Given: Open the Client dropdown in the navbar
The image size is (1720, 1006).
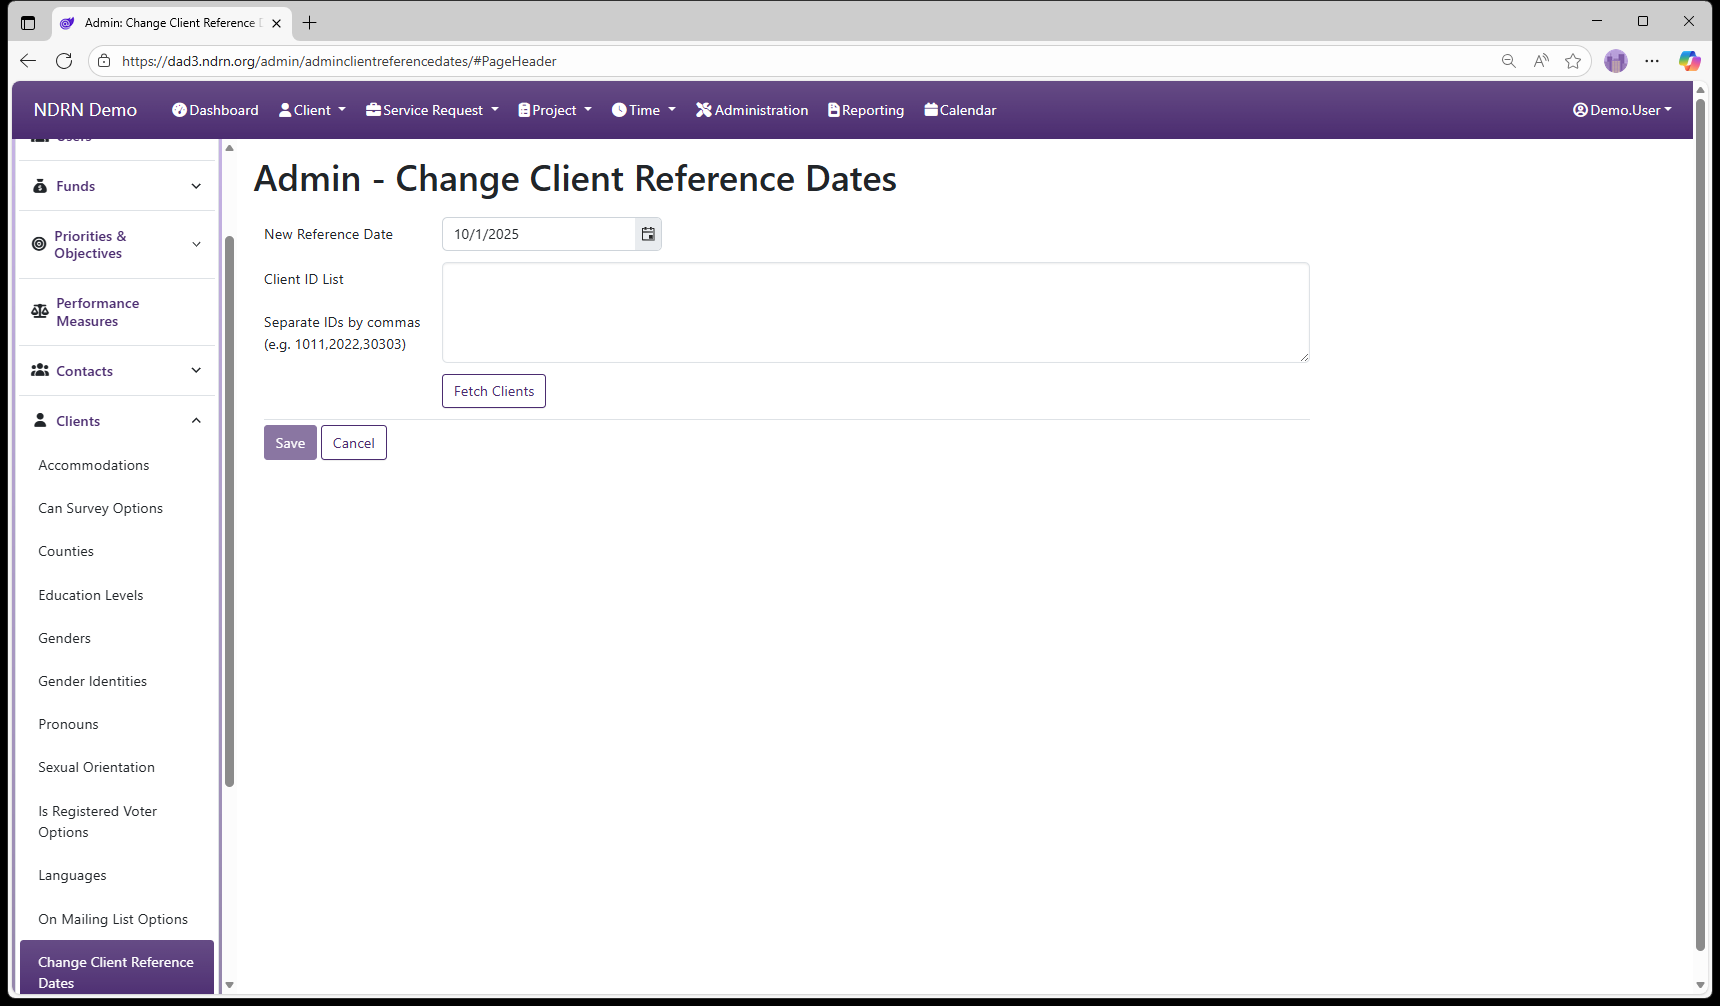Looking at the screenshot, I should pos(312,110).
